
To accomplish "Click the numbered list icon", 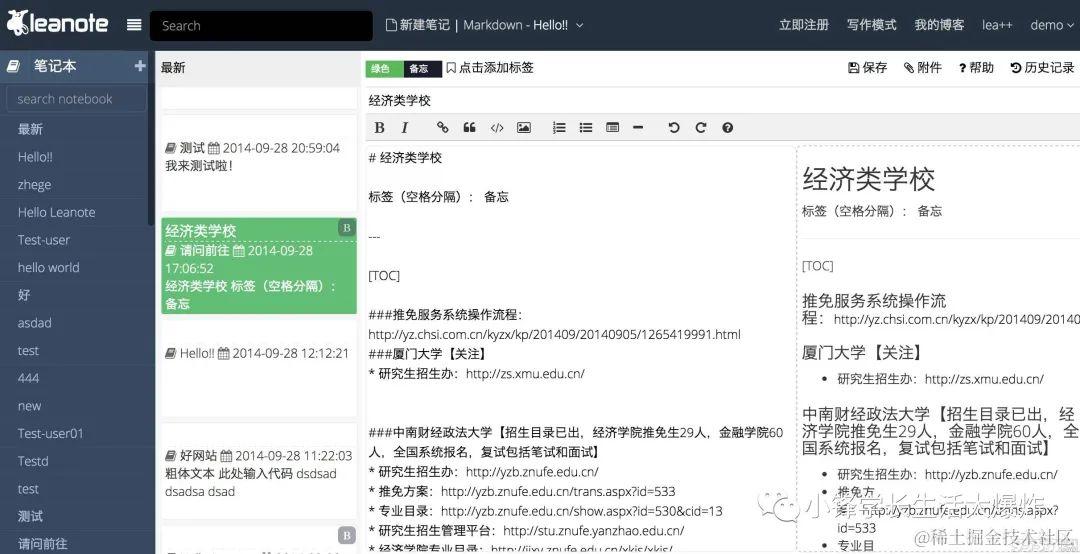I will coord(559,127).
